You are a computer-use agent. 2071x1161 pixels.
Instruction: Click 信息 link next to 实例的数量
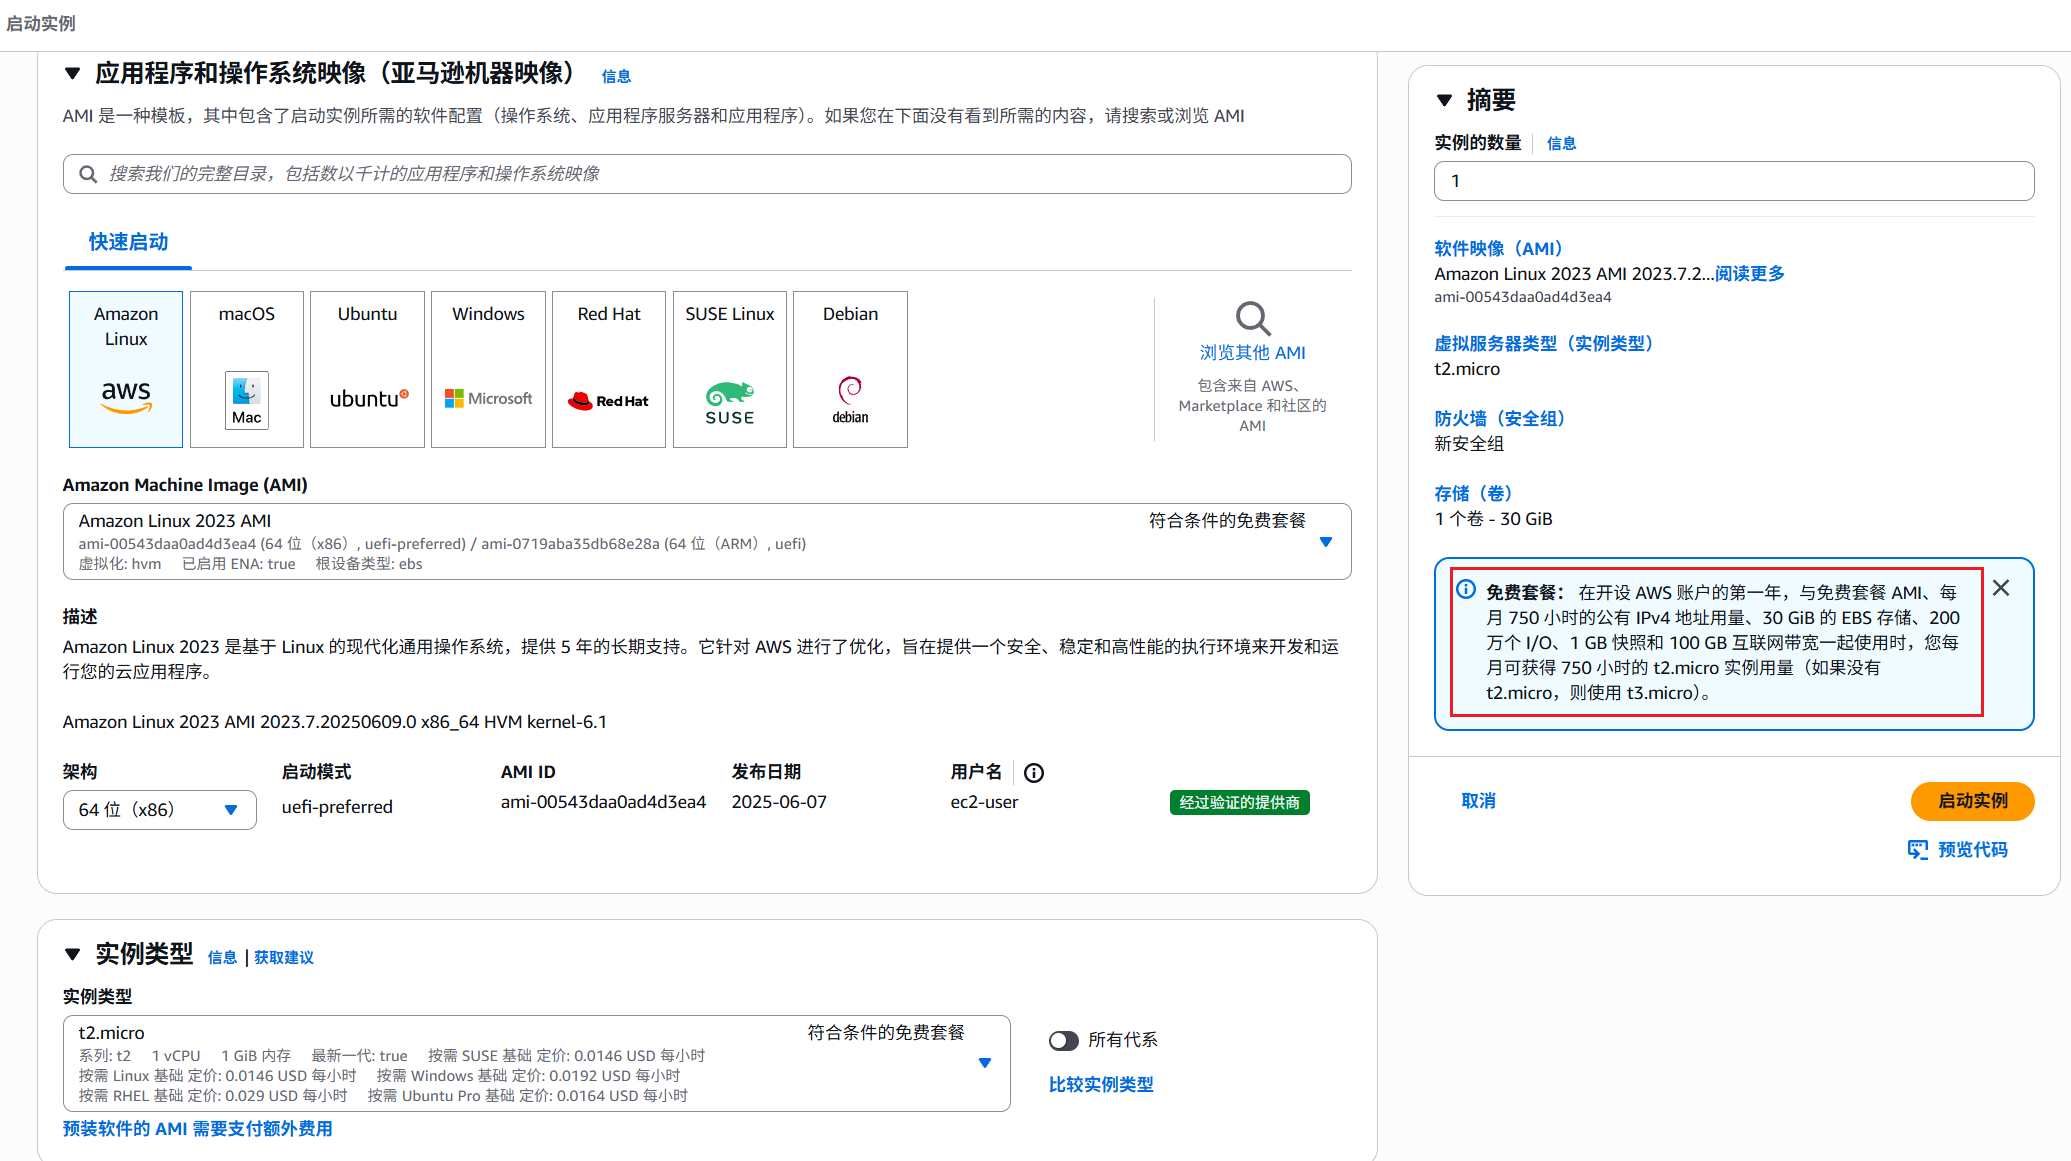coord(1561,143)
